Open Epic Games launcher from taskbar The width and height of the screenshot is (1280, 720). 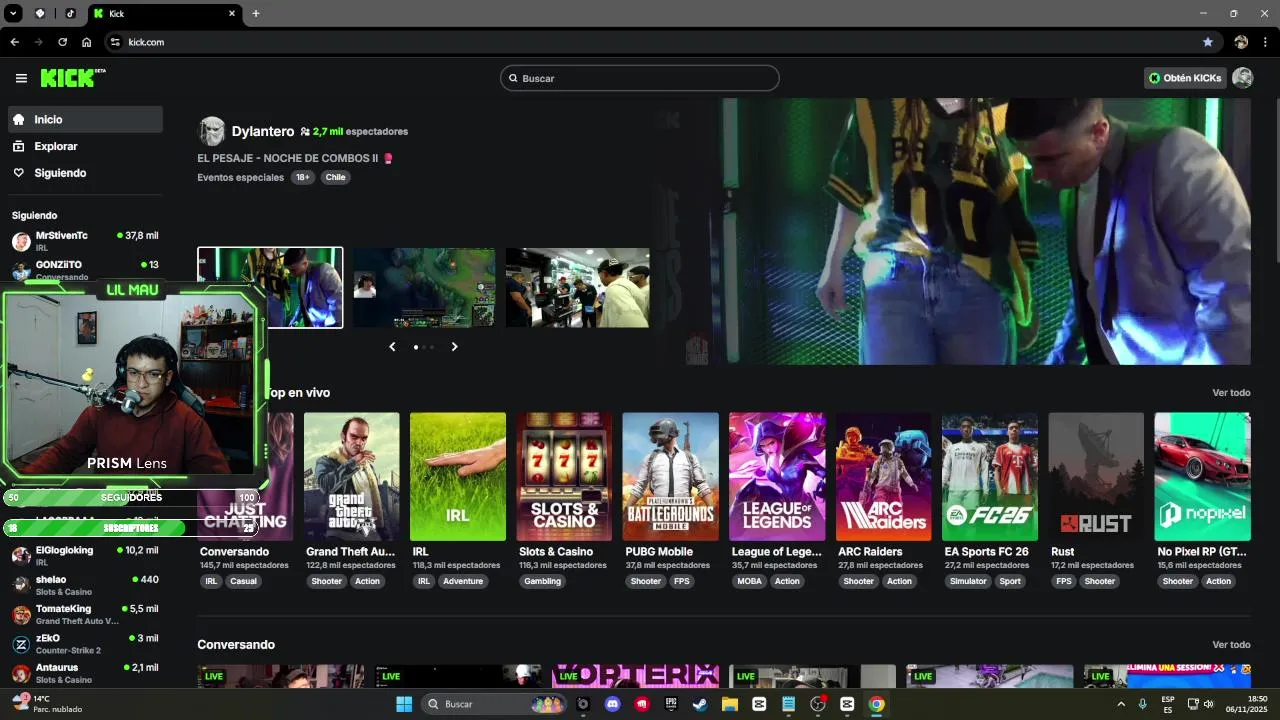671,704
